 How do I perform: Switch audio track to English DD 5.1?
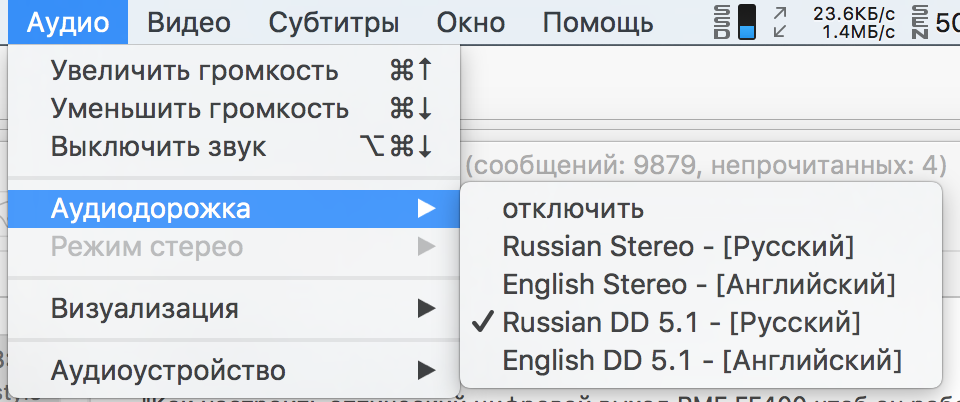(x=701, y=359)
